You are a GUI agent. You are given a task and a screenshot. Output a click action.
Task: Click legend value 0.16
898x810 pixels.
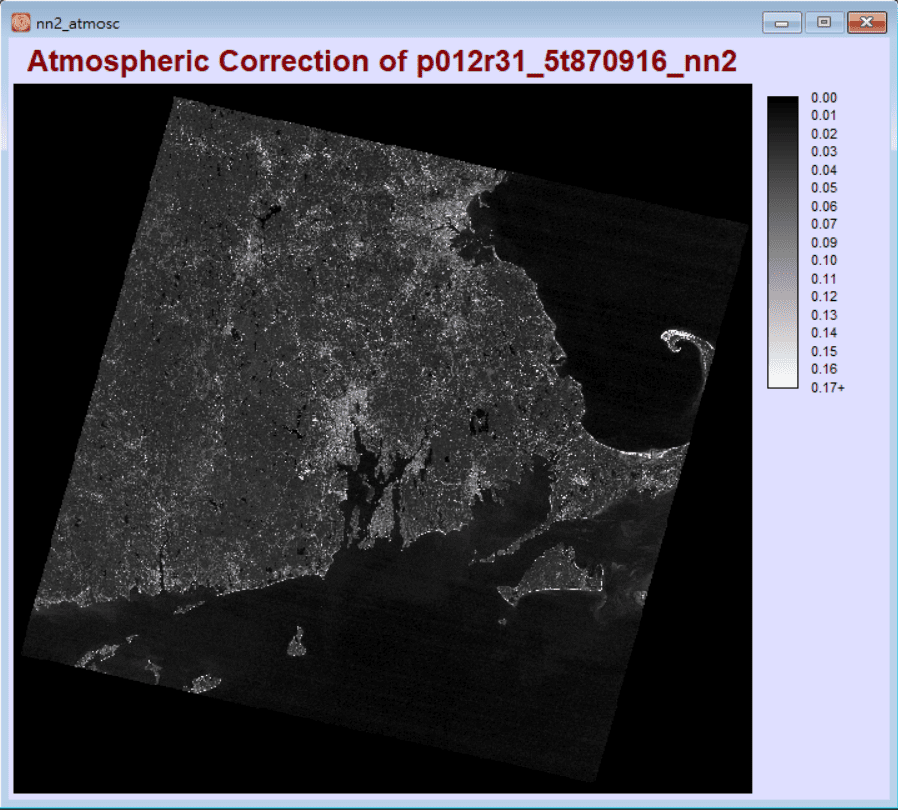[824, 369]
